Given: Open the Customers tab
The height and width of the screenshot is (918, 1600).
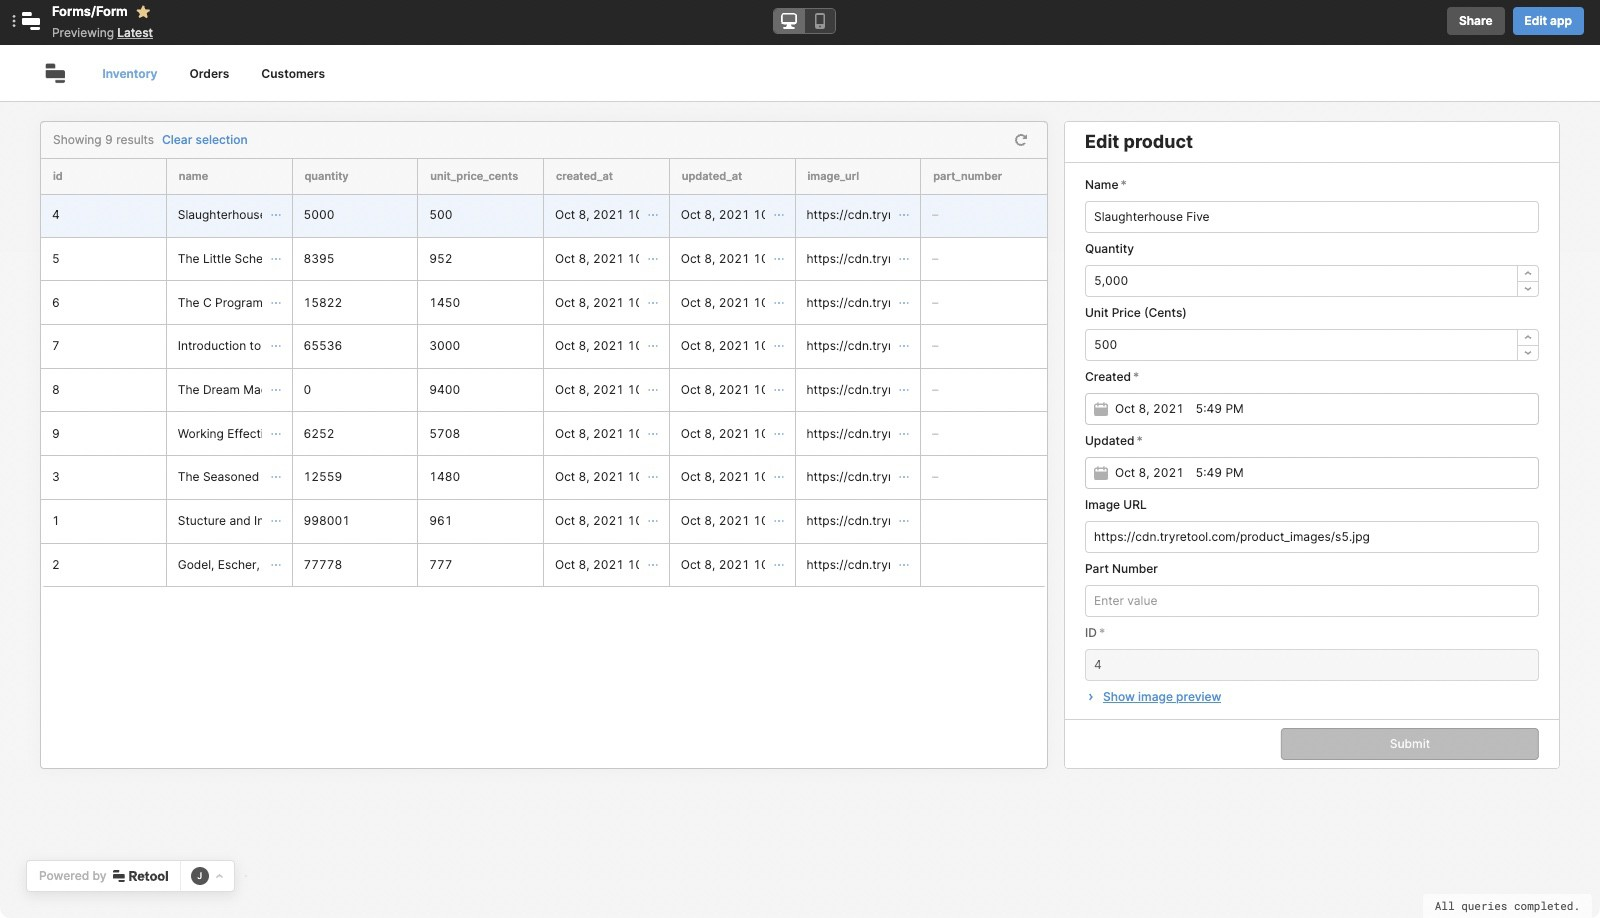Looking at the screenshot, I should [293, 74].
